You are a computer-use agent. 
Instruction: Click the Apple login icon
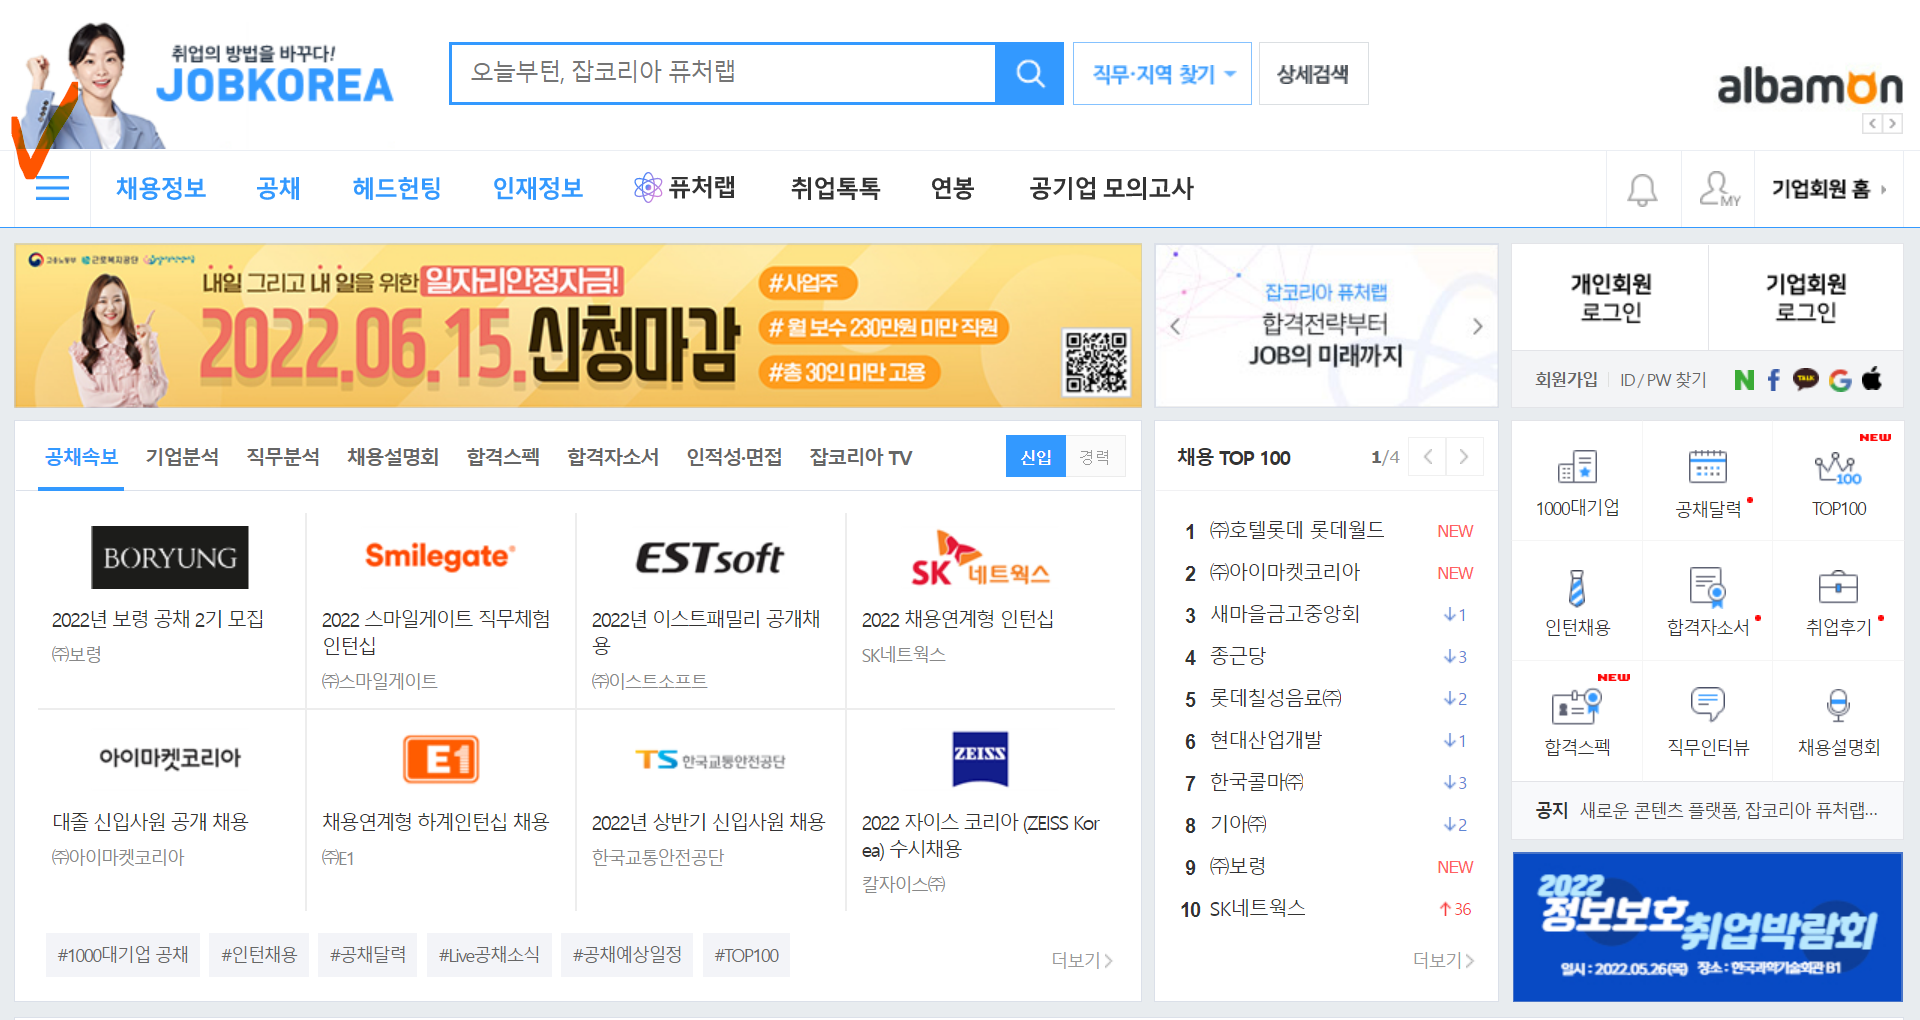[x=1872, y=379]
